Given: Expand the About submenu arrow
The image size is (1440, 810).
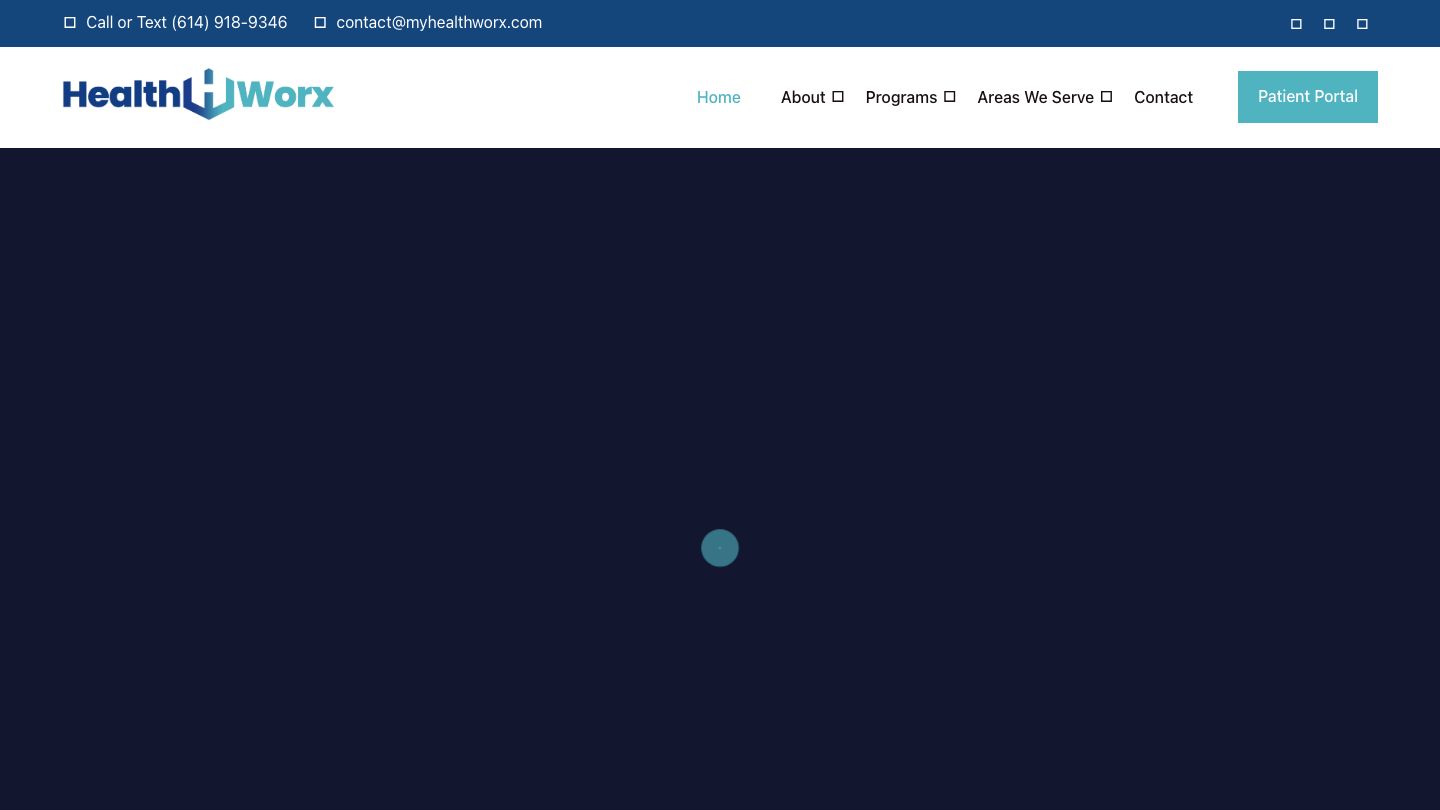Looking at the screenshot, I should (x=838, y=97).
